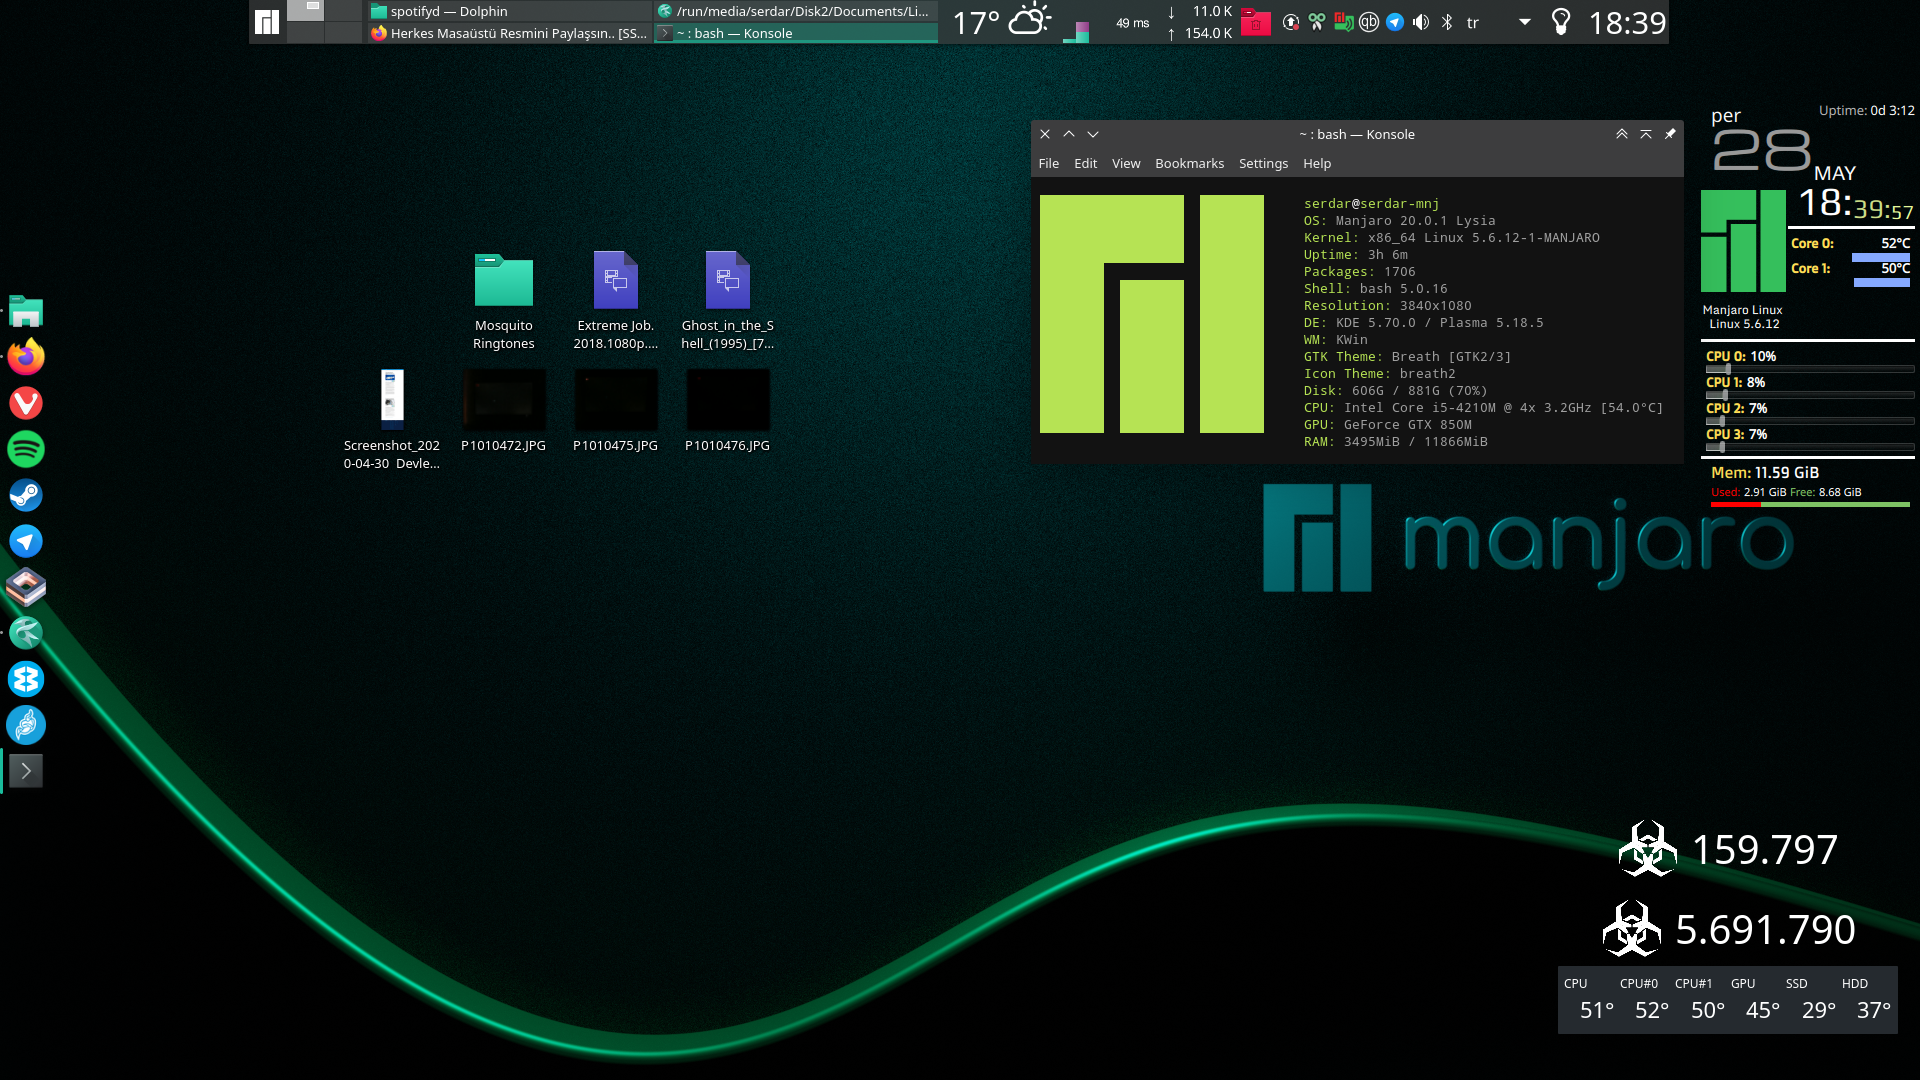Click the color bars panel widget
Image resolution: width=1920 pixels, height=1080 pixels.
pyautogui.click(x=1076, y=31)
